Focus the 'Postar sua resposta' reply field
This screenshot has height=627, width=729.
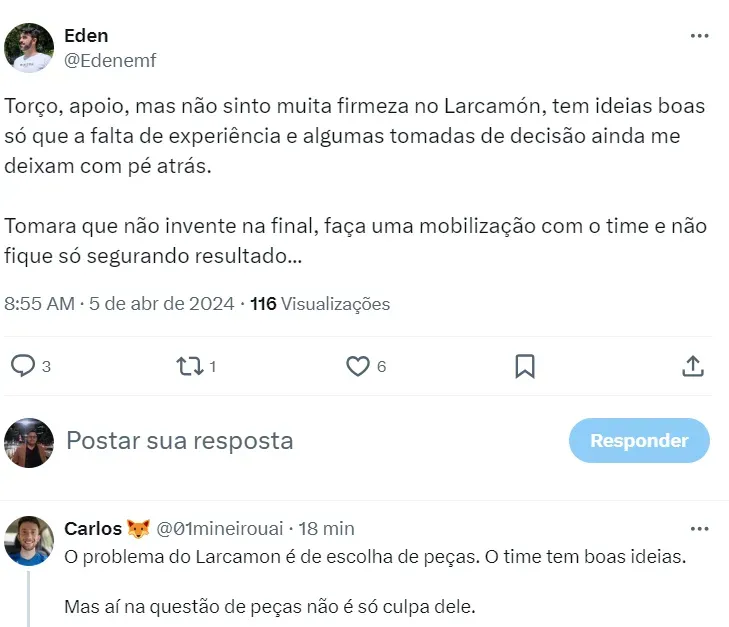coord(300,441)
